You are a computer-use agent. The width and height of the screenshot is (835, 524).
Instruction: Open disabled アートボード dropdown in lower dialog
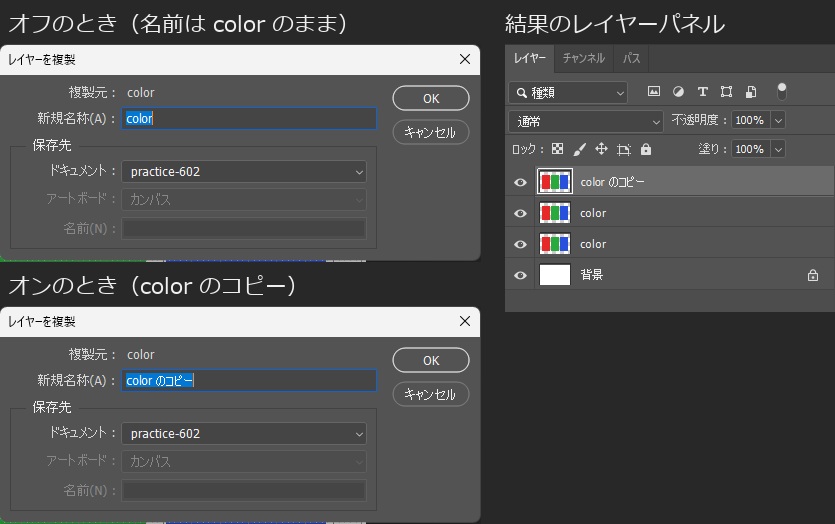244,461
